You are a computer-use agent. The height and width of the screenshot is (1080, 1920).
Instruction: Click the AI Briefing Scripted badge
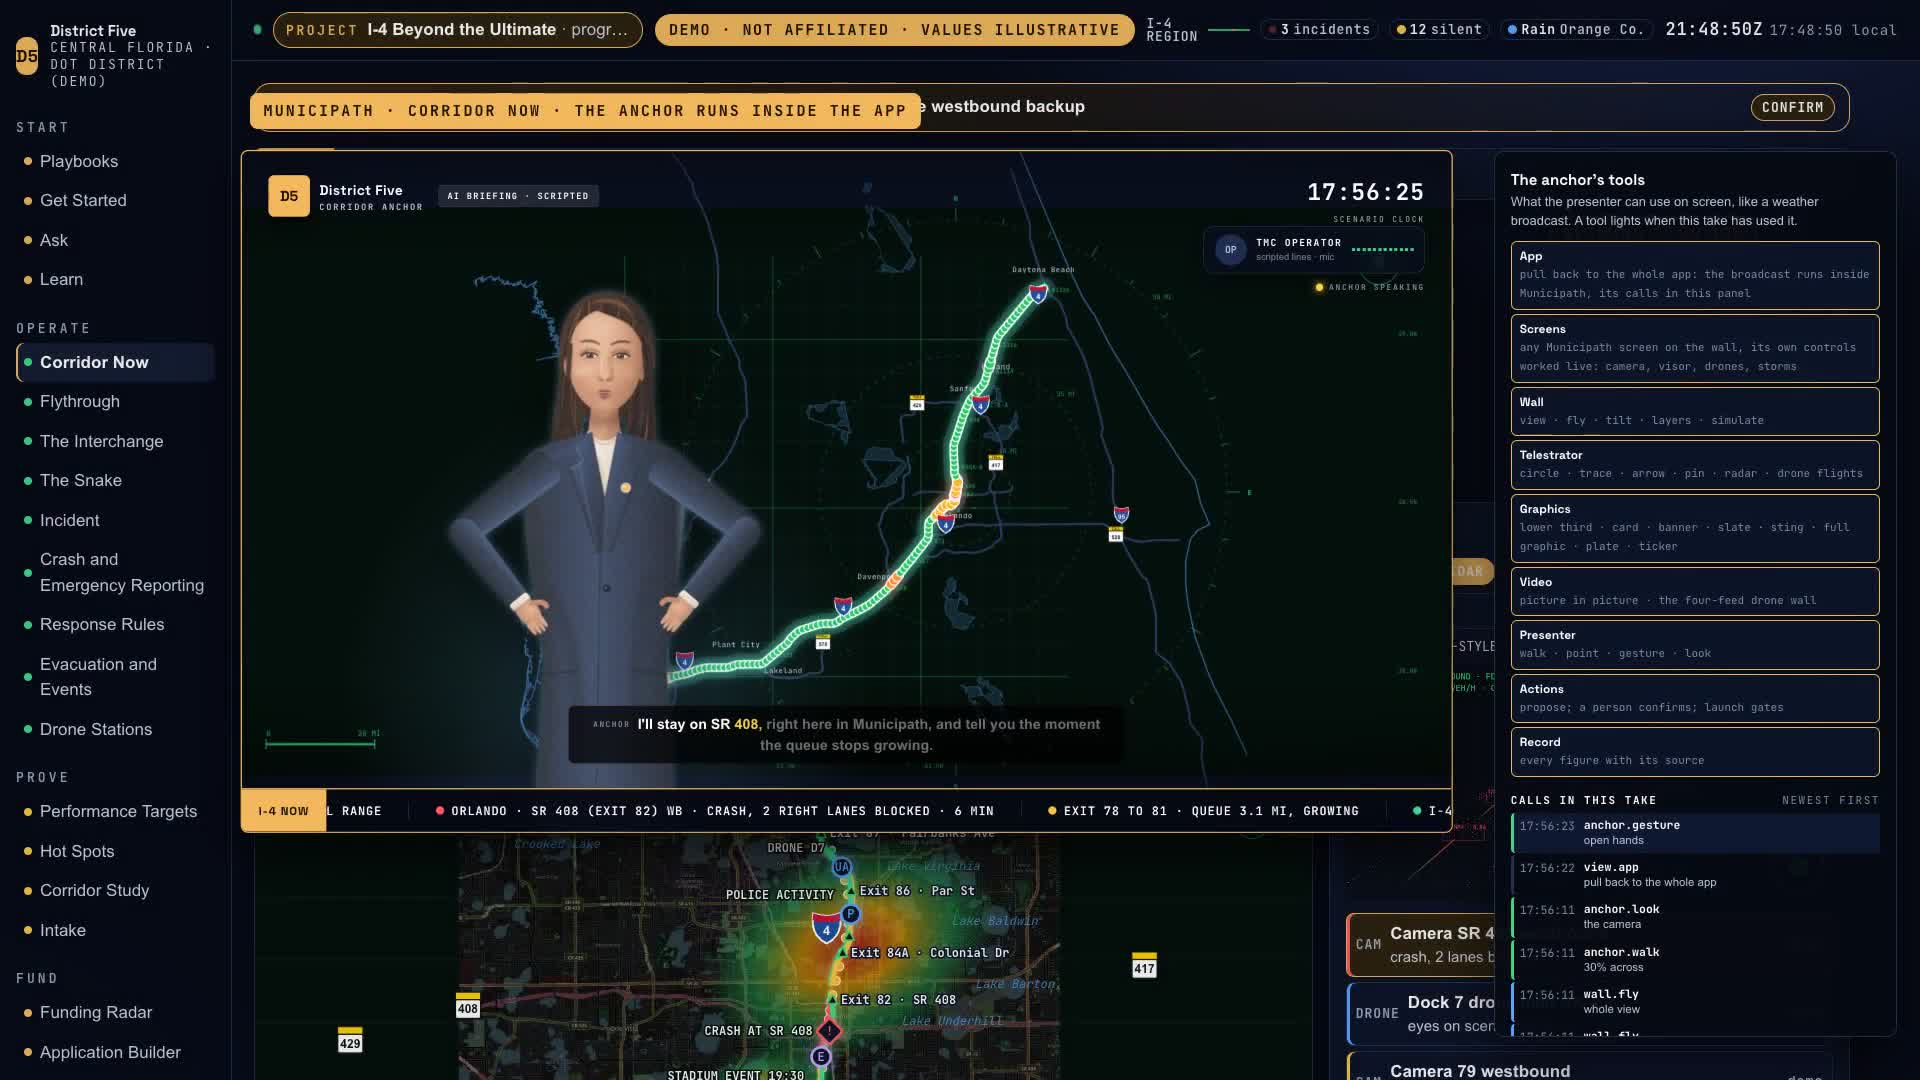pos(518,196)
